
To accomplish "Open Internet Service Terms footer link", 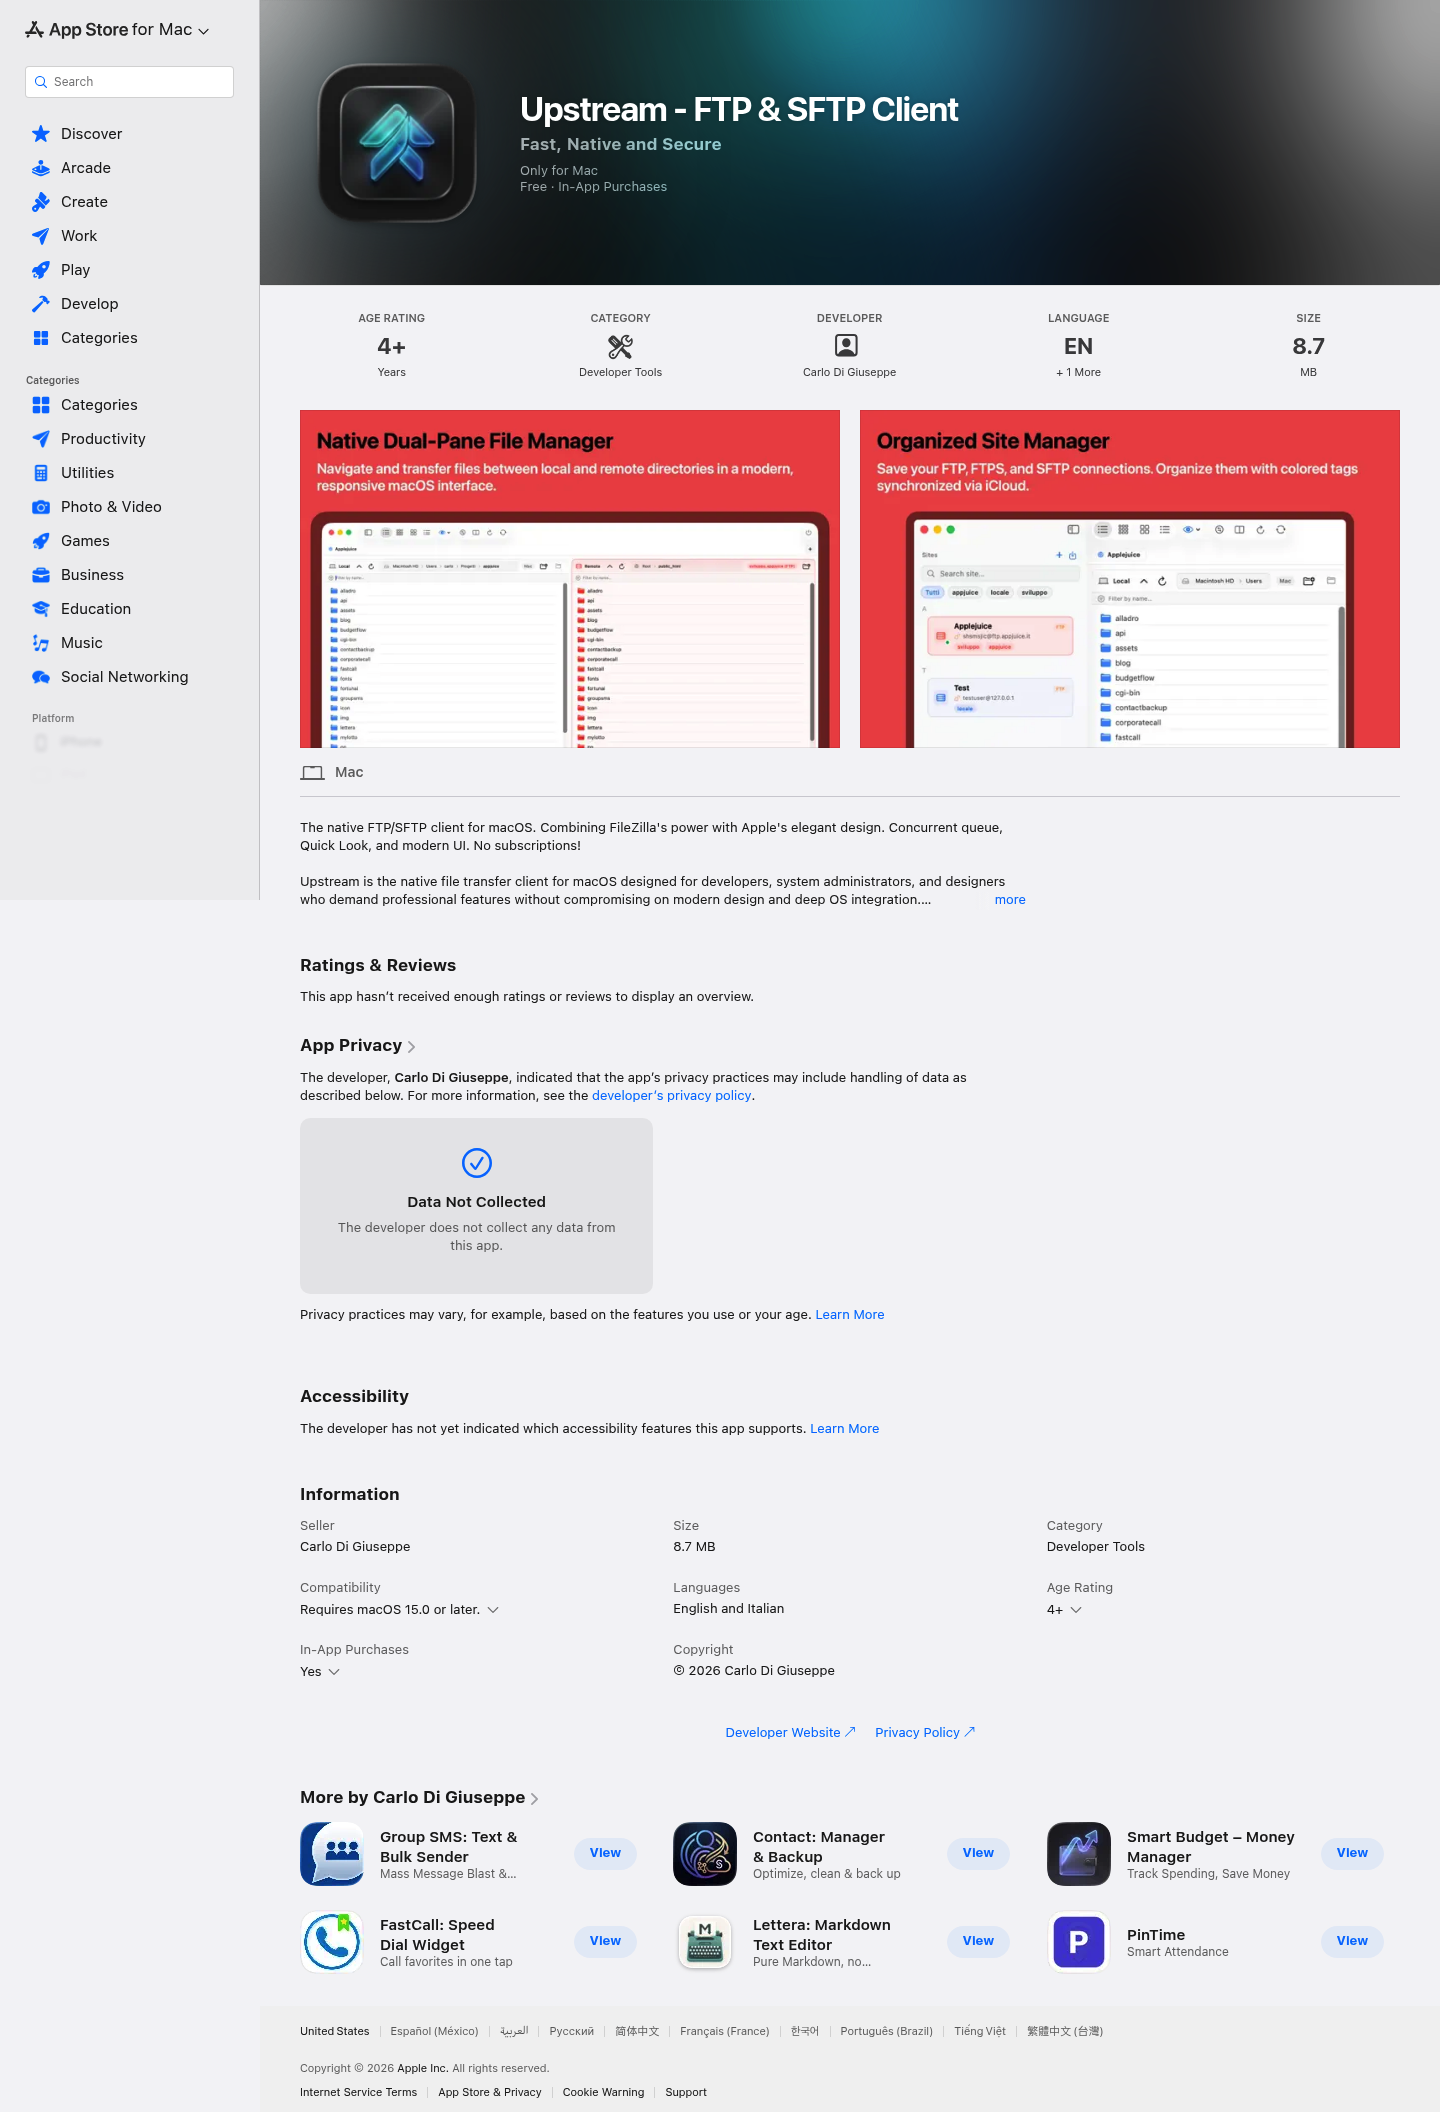I will [358, 2092].
